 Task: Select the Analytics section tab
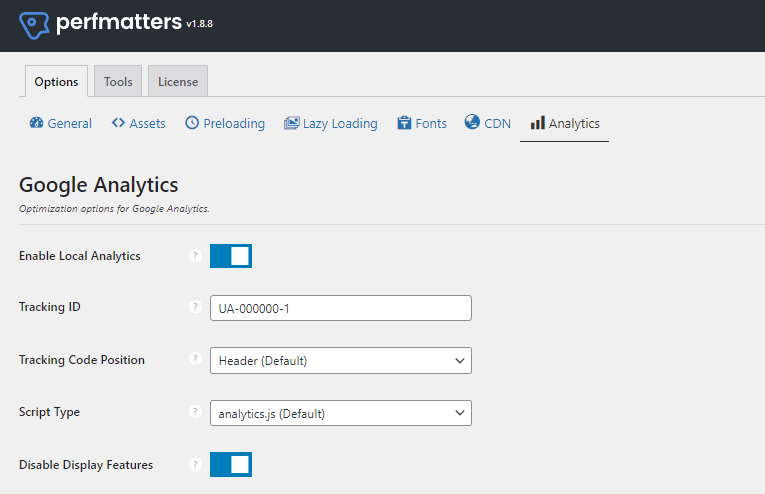pos(564,123)
